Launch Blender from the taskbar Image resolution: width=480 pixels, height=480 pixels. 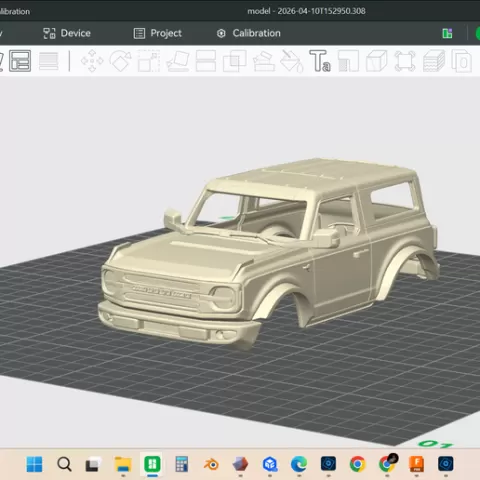(211, 464)
